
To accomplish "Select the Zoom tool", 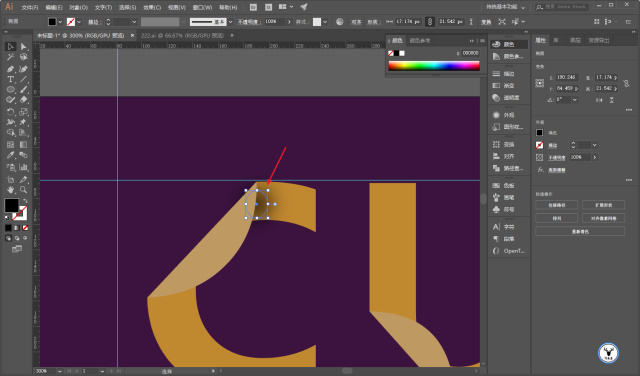I will pos(23,189).
